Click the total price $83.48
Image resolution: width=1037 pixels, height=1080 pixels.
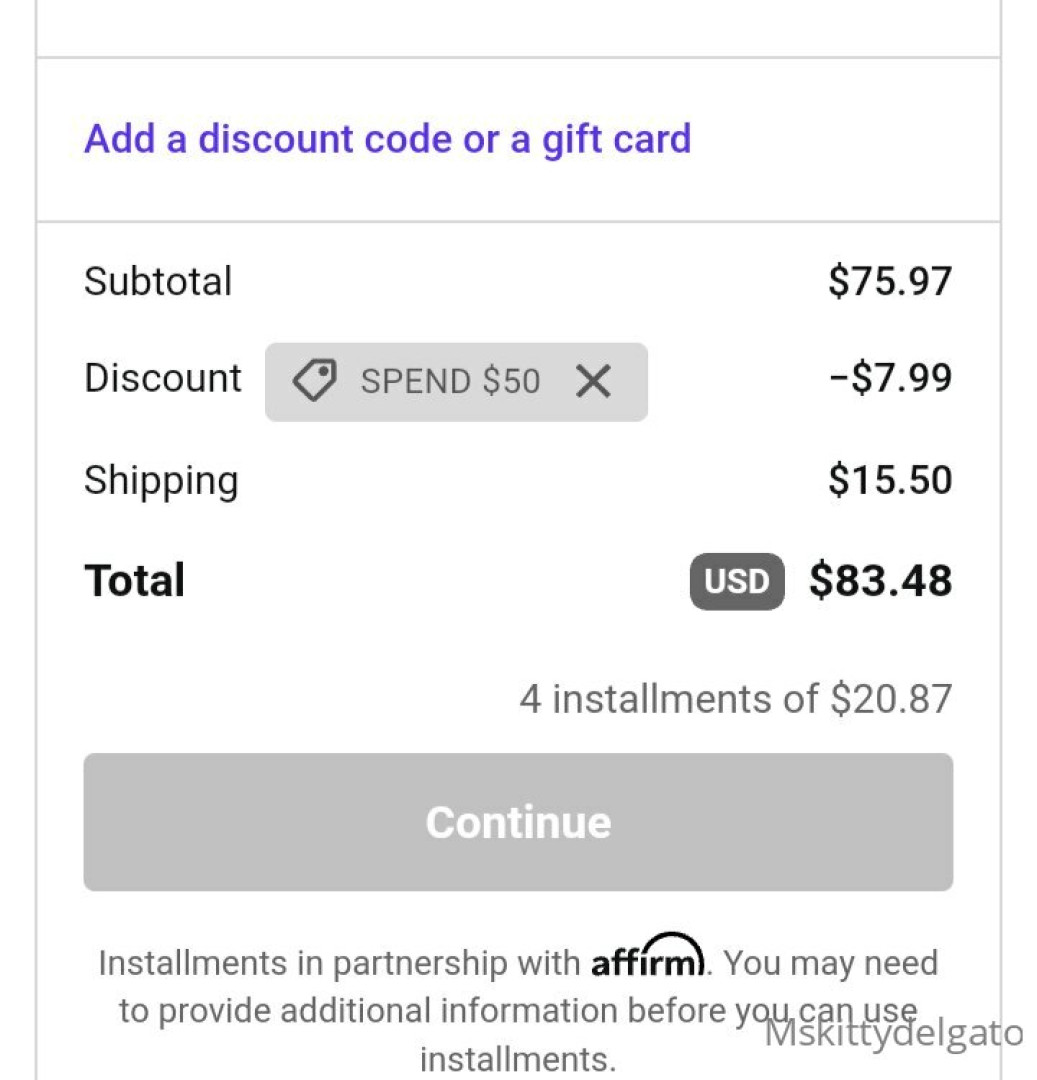pos(880,581)
